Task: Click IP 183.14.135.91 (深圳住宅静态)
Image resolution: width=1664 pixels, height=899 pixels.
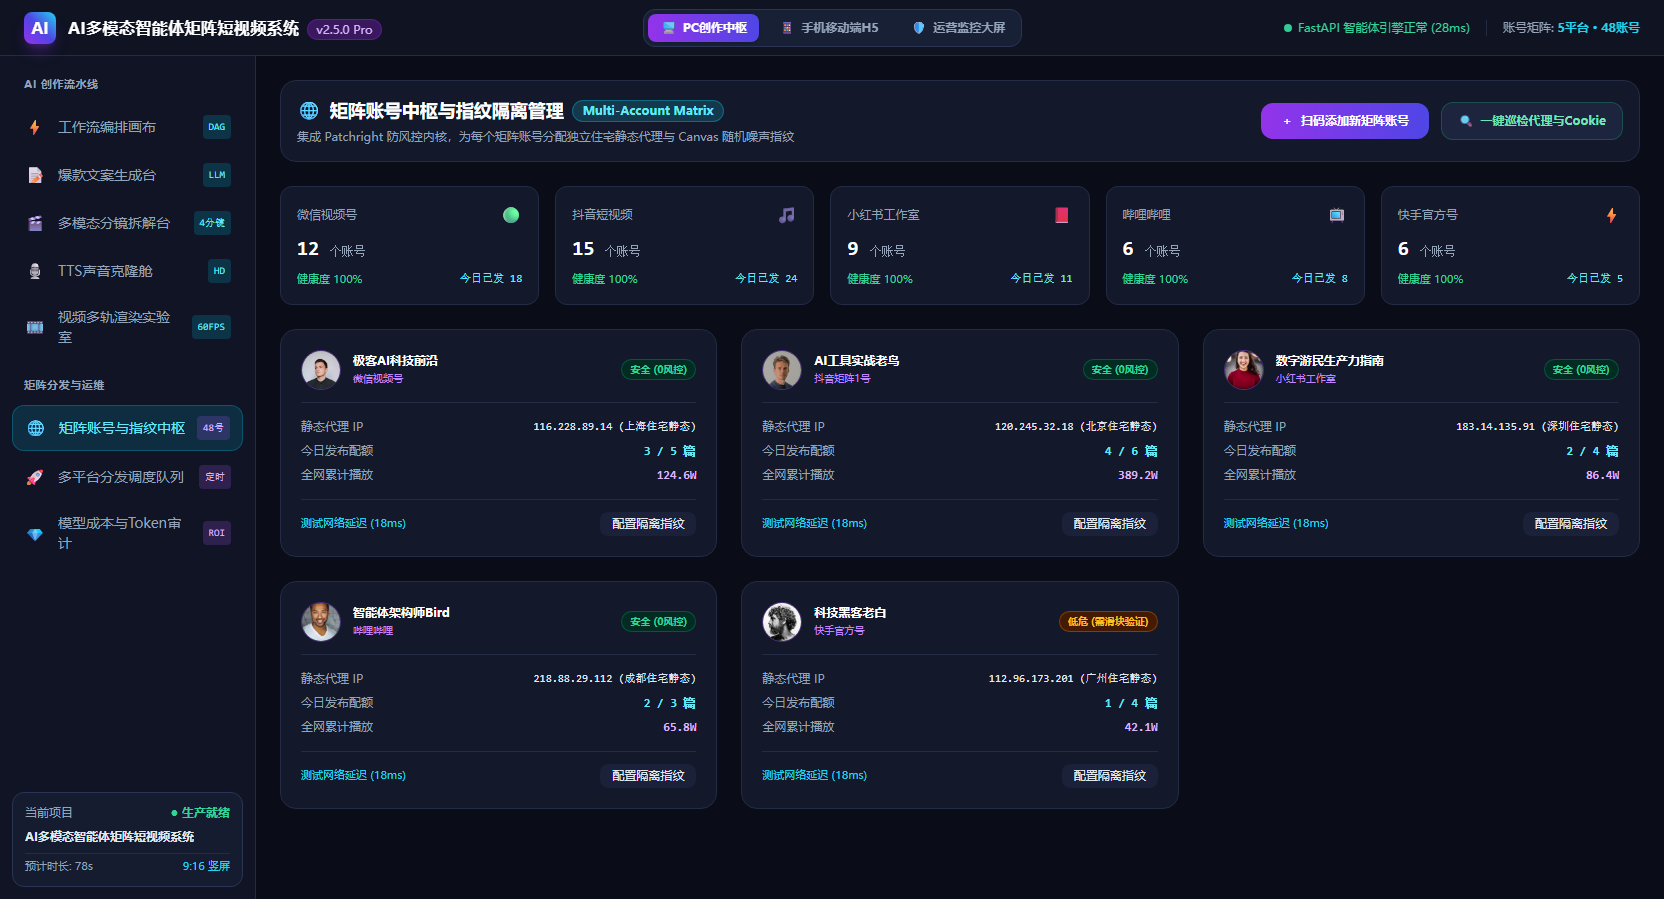Action: 1537,427
